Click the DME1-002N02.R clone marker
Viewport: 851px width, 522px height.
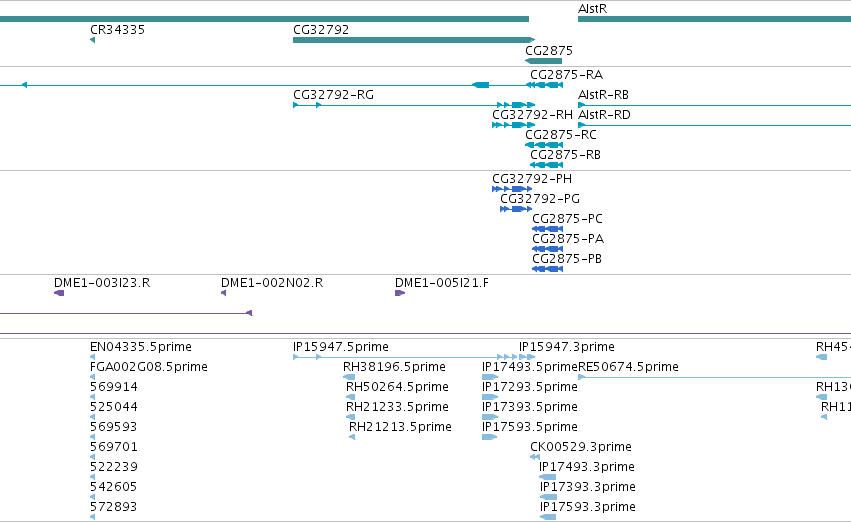coord(224,293)
